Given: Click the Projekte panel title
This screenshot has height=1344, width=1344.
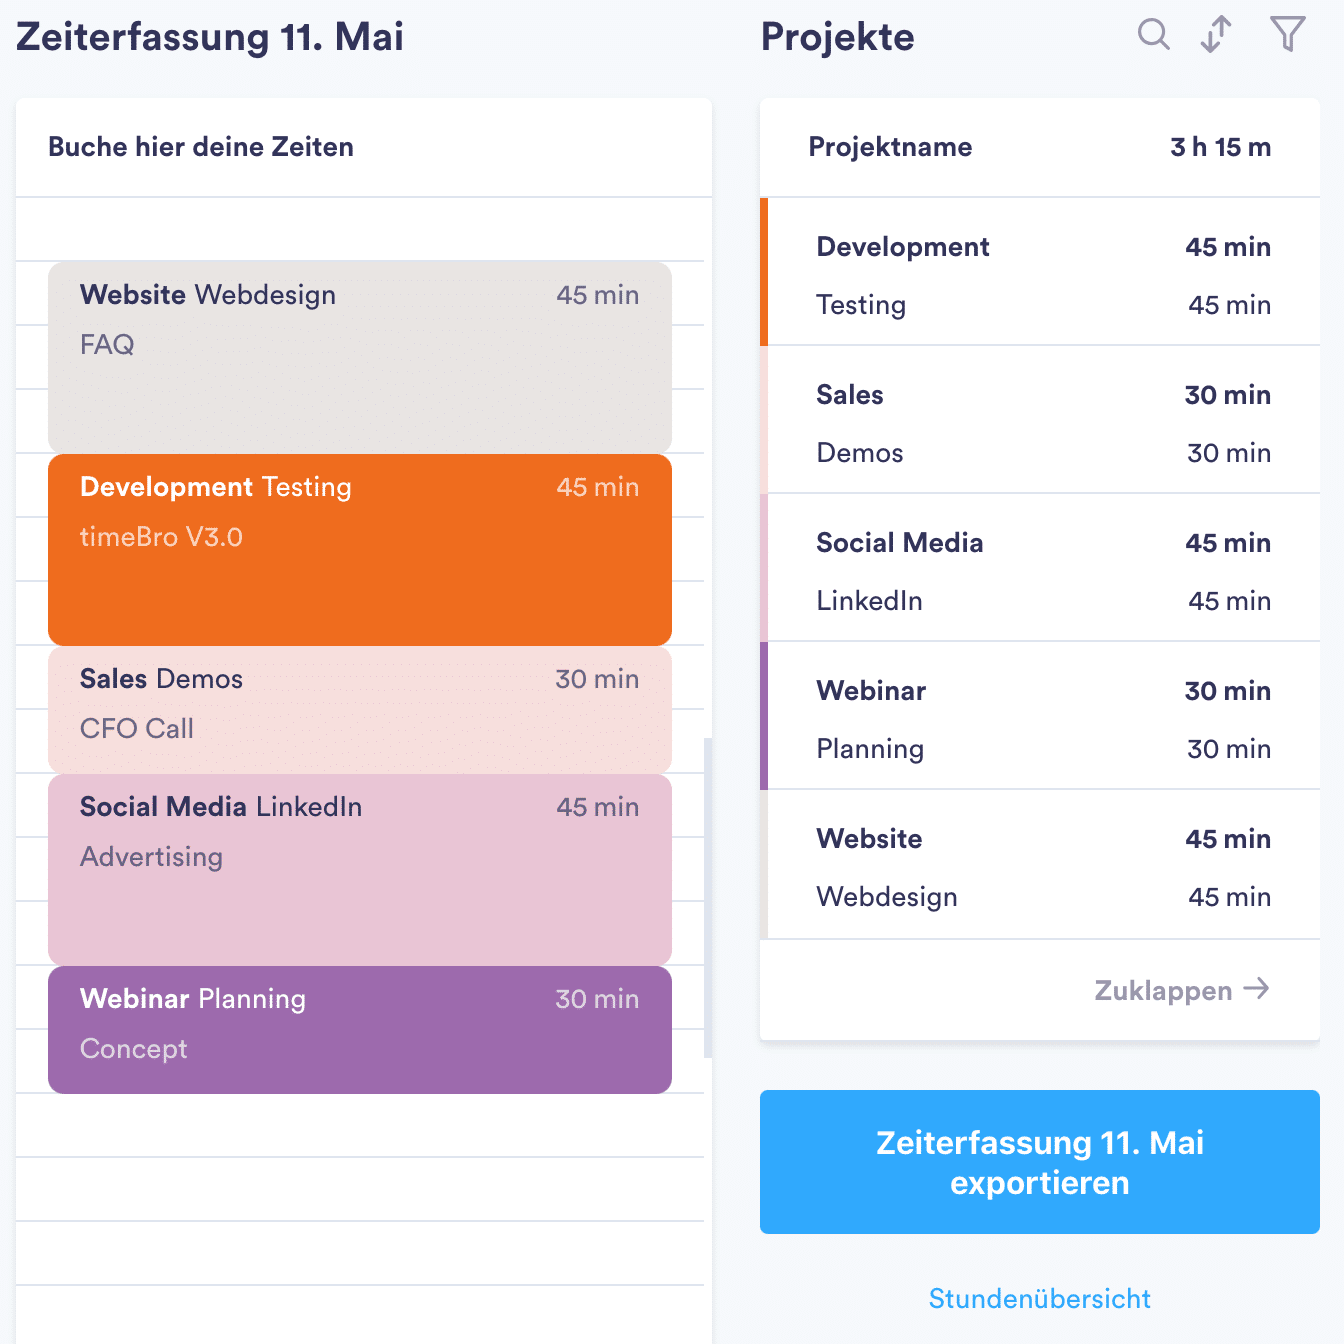Looking at the screenshot, I should [838, 37].
